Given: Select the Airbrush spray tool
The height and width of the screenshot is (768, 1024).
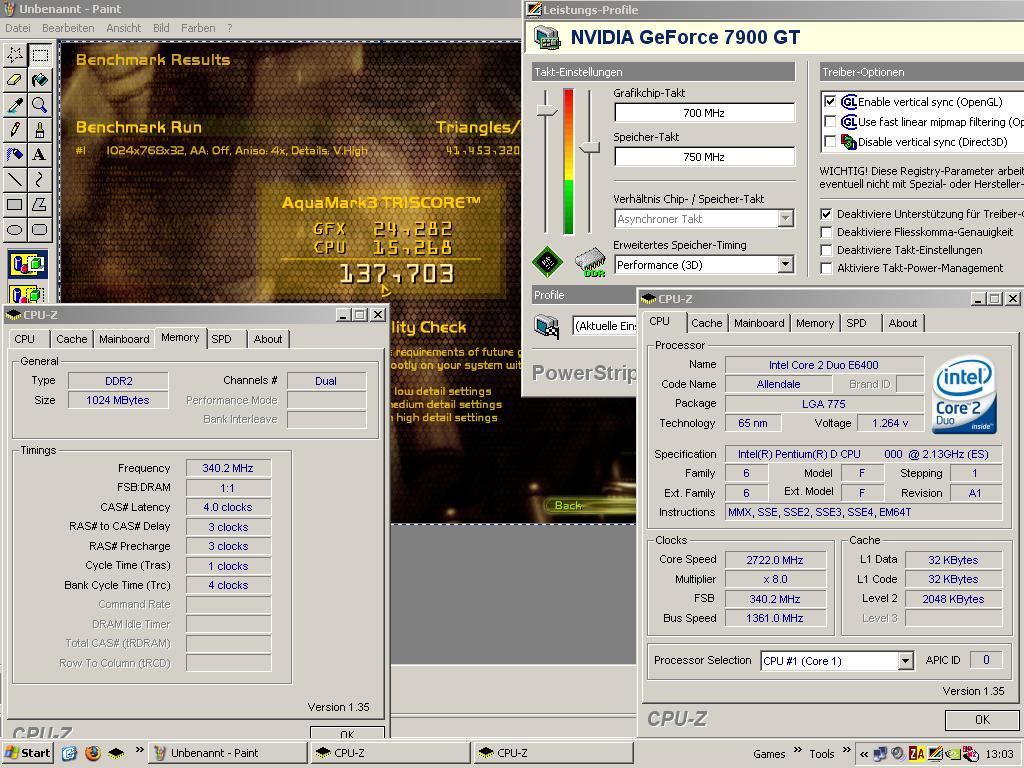Looking at the screenshot, I should [15, 154].
